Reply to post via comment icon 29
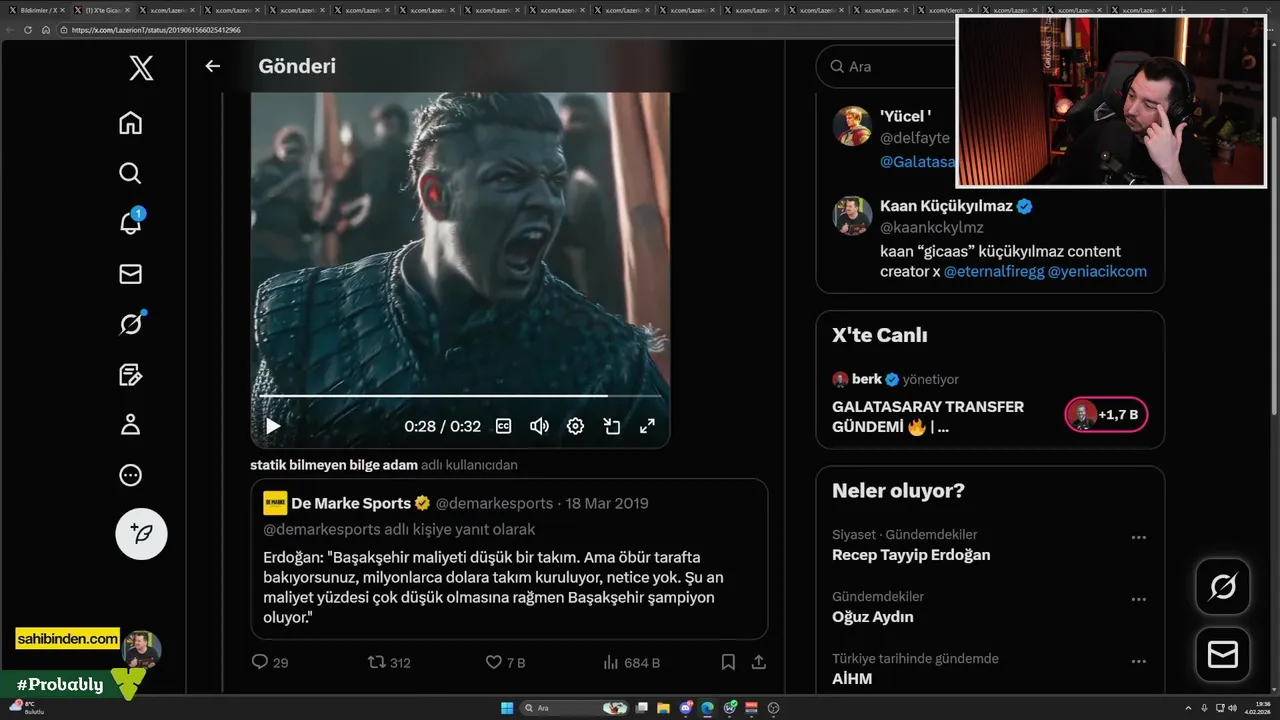The height and width of the screenshot is (720, 1280). (269, 662)
